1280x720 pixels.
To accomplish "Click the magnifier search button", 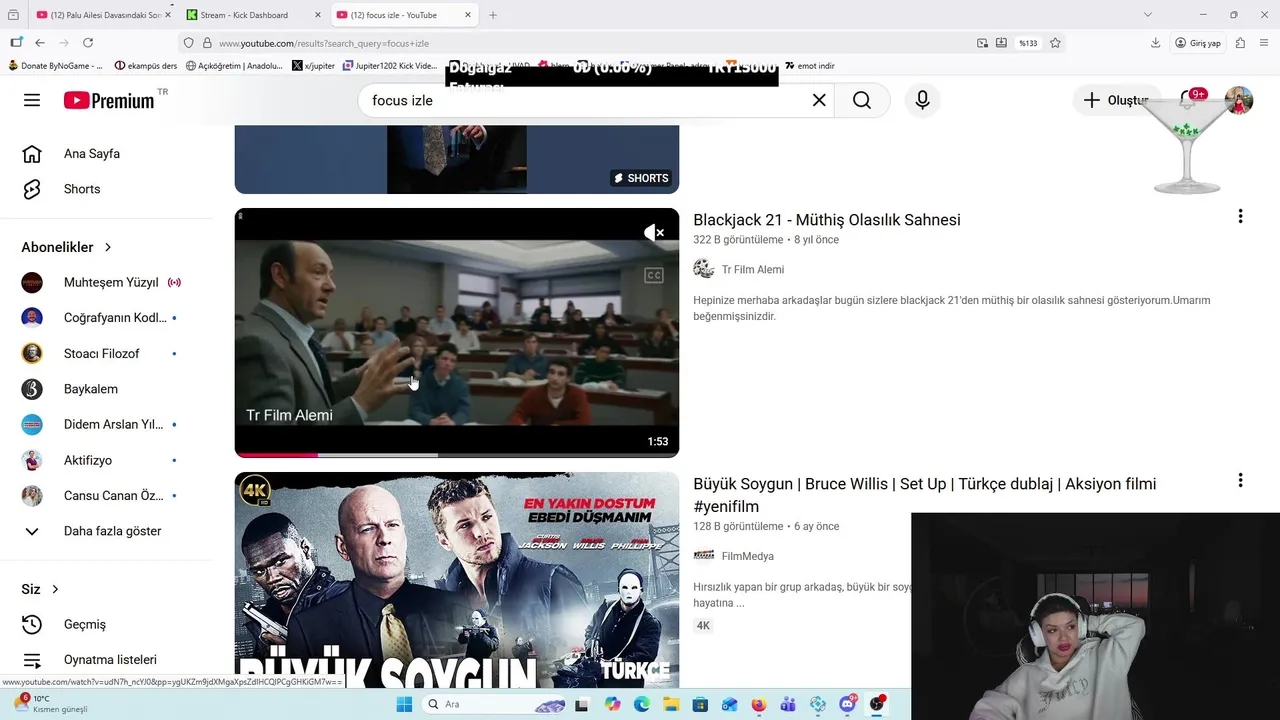I will pyautogui.click(x=862, y=100).
